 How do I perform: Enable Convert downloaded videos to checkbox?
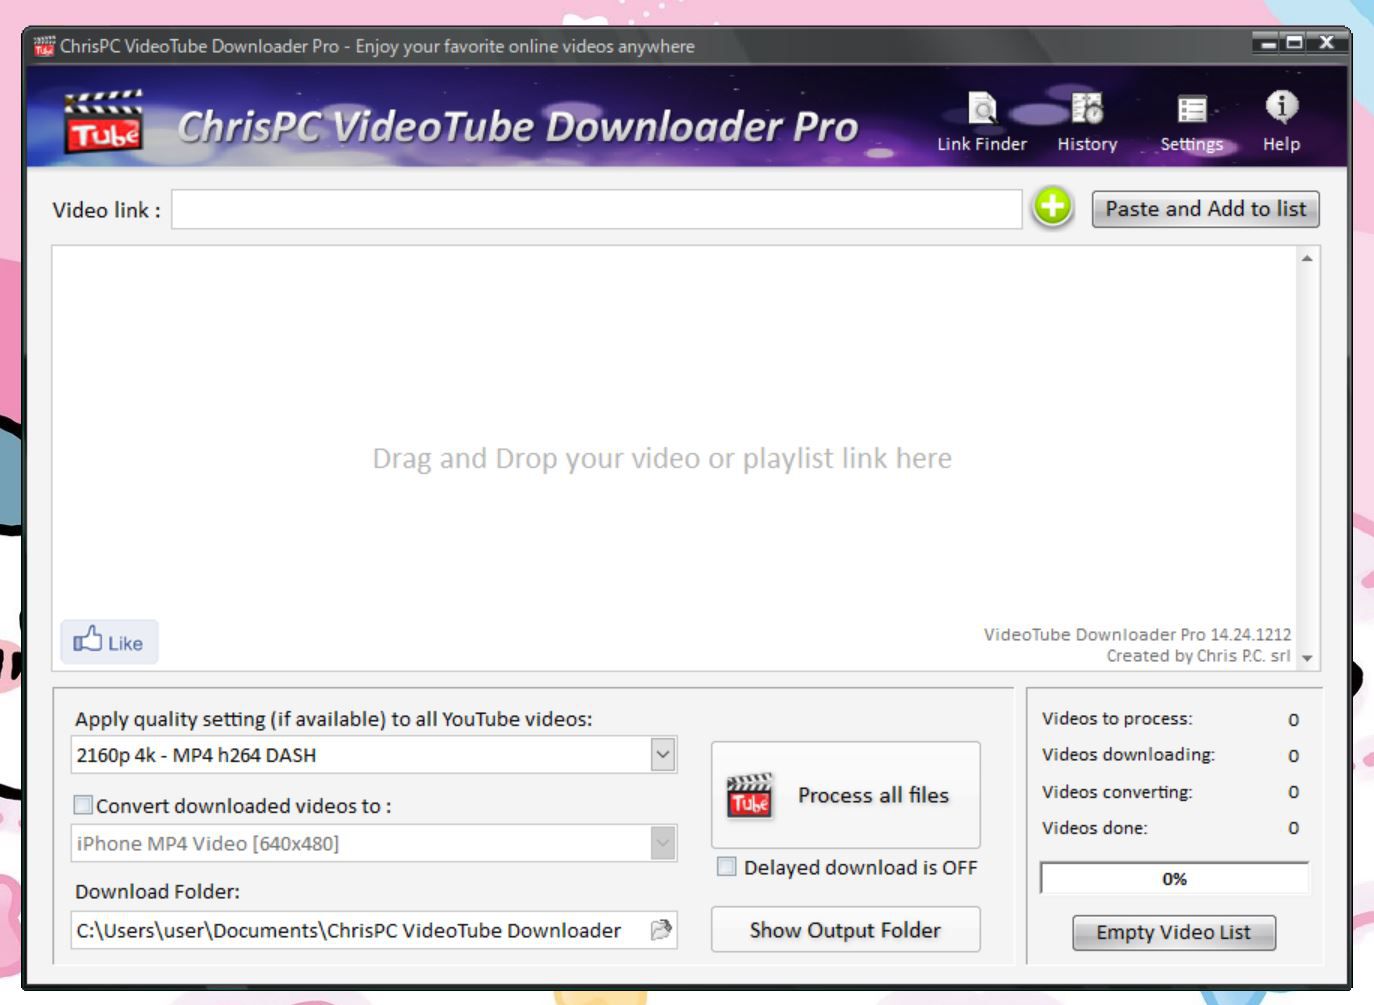84,805
